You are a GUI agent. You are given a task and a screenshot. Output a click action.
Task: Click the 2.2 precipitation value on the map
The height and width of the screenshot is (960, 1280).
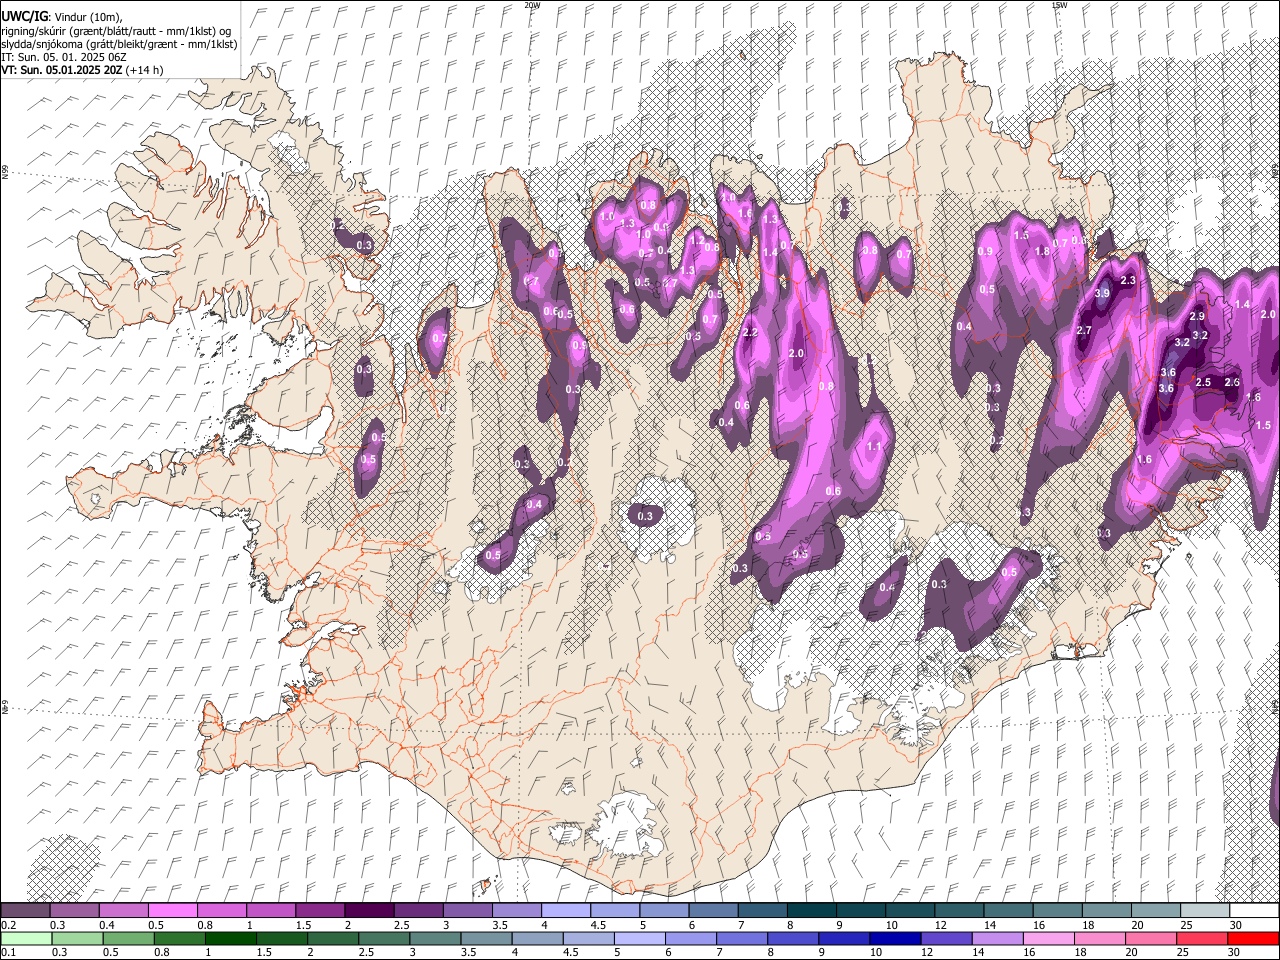(751, 332)
